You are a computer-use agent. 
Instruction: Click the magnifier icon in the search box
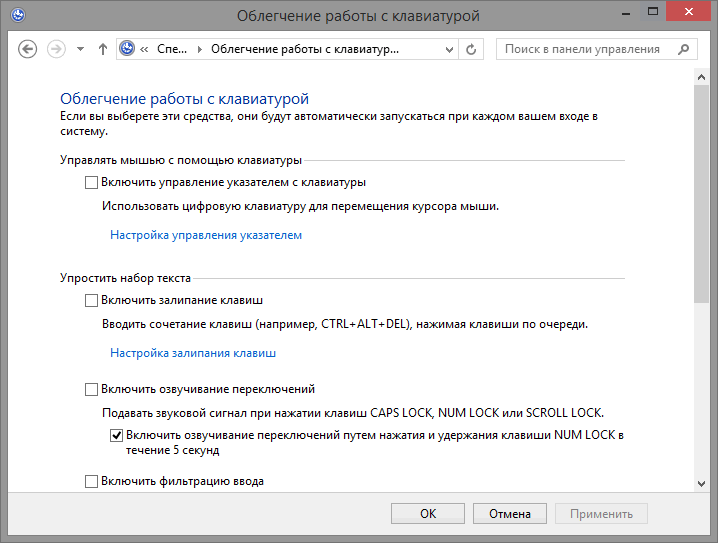tap(682, 49)
